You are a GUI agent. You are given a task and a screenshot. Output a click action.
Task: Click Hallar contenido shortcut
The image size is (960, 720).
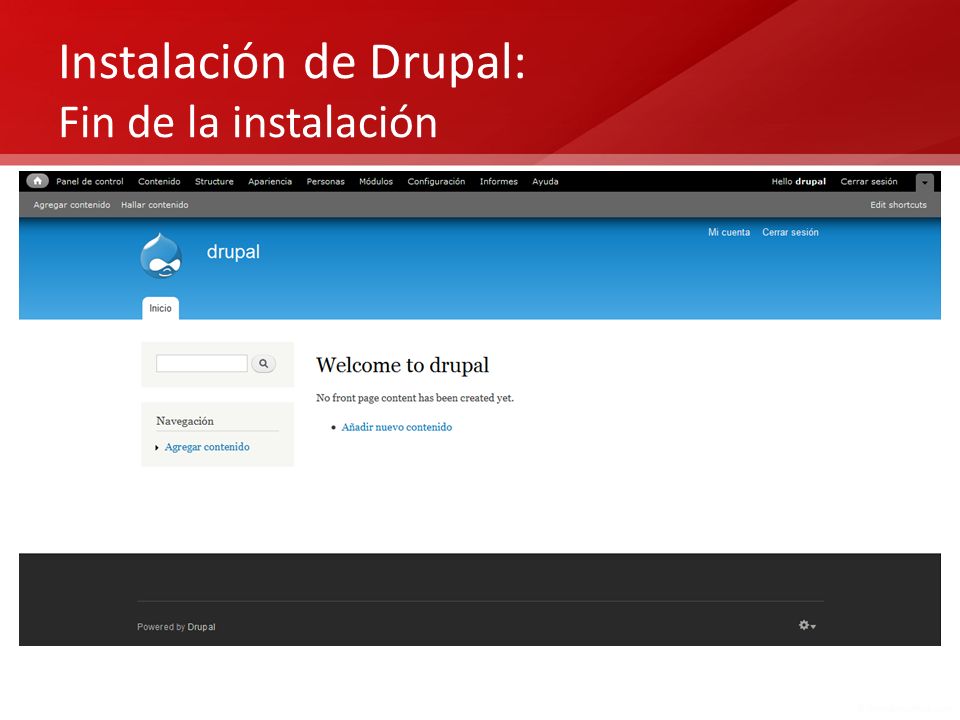coord(155,205)
